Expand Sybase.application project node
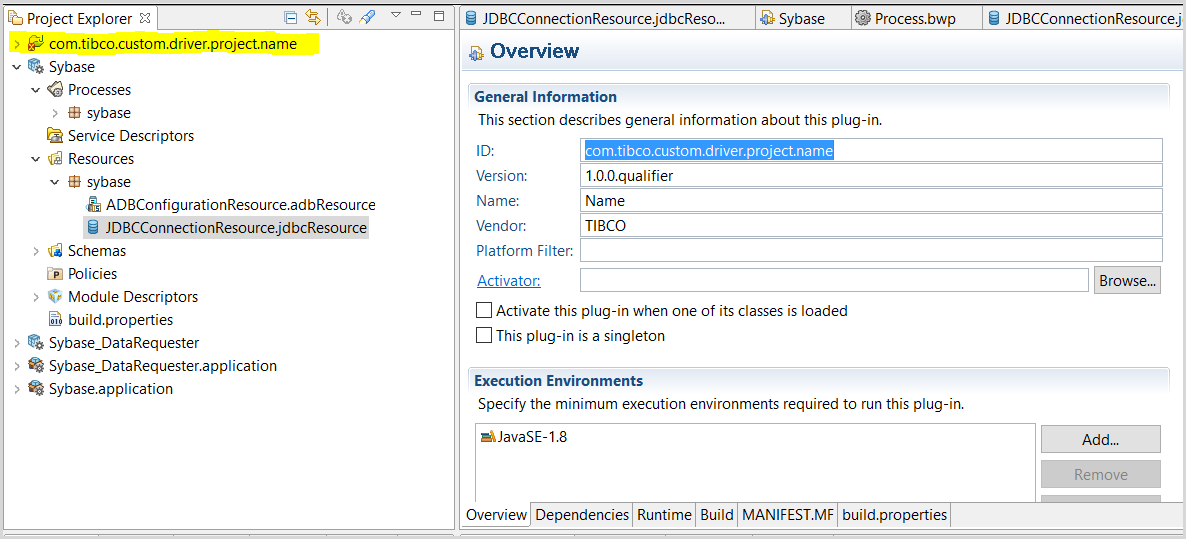The image size is (1186, 539). click(x=17, y=389)
